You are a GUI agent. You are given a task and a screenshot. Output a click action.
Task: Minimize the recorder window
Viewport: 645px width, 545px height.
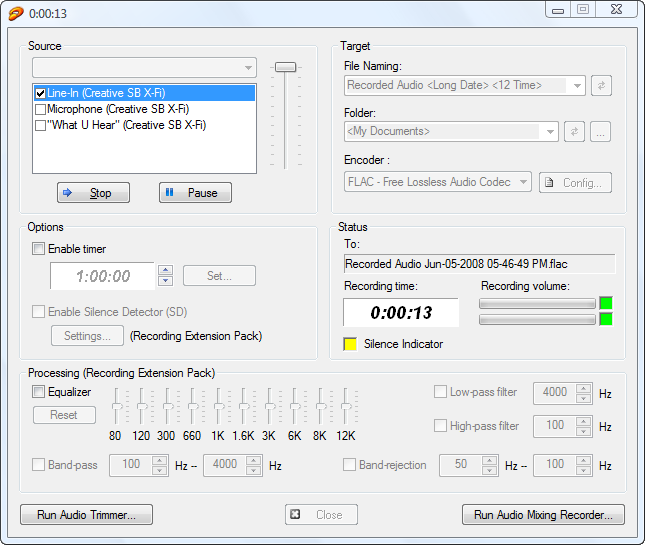point(558,9)
